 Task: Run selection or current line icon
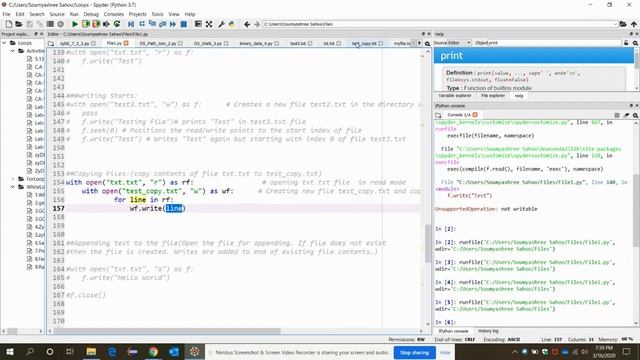(107, 24)
